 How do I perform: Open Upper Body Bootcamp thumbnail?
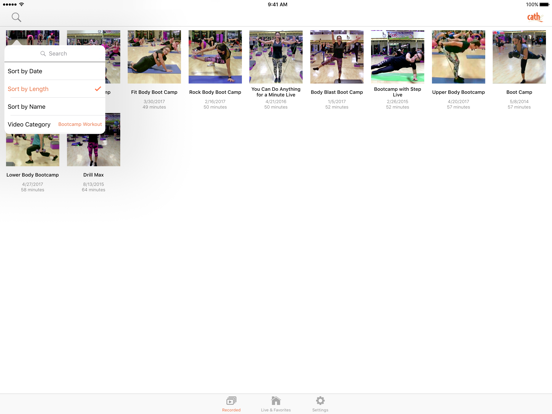tap(458, 57)
